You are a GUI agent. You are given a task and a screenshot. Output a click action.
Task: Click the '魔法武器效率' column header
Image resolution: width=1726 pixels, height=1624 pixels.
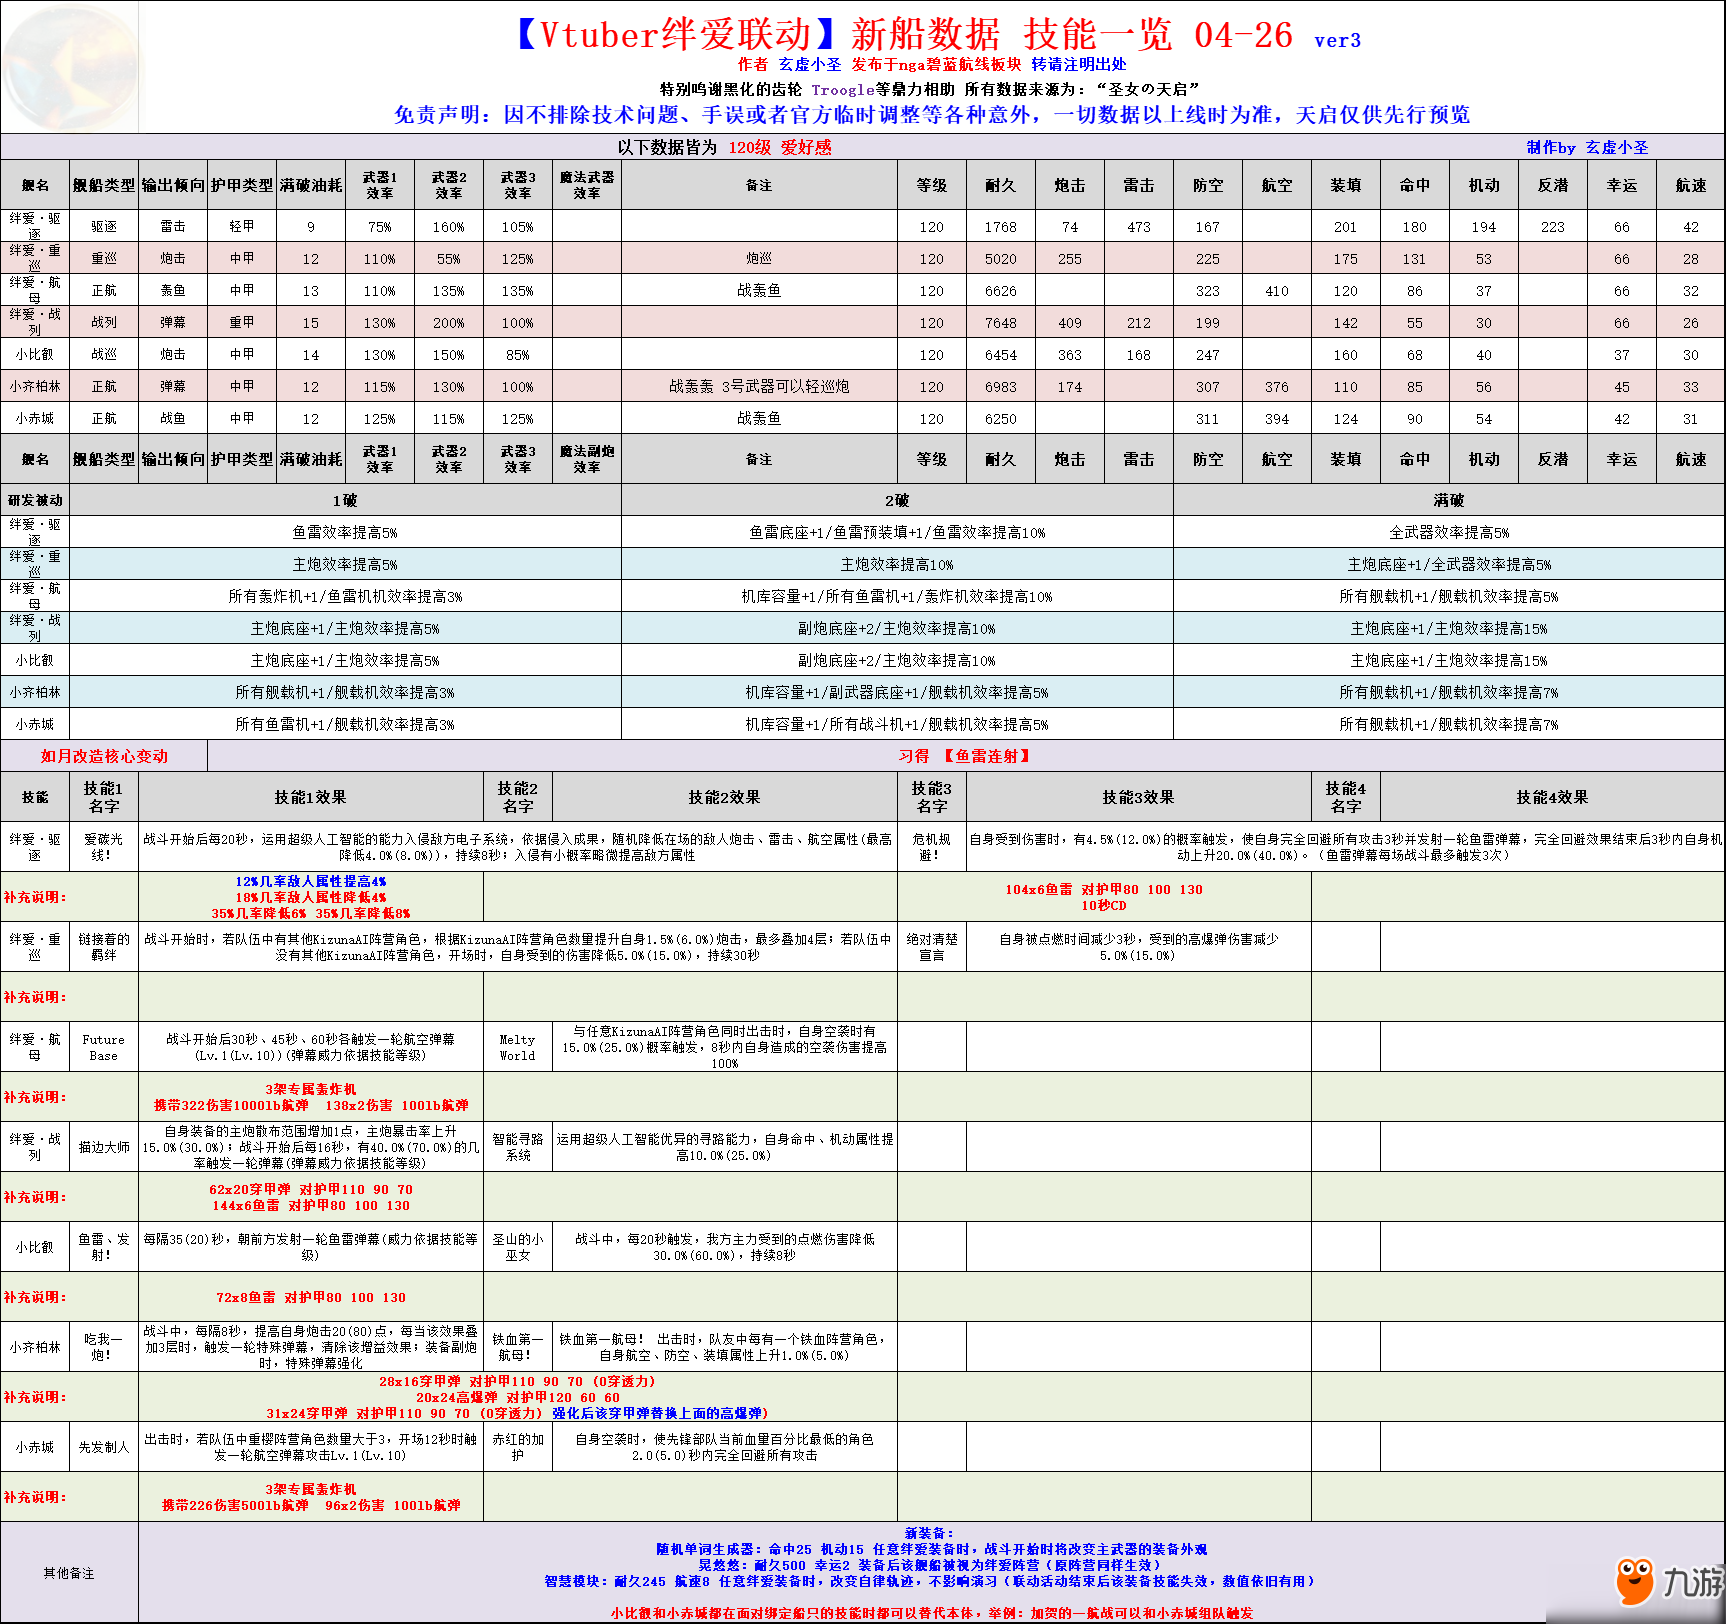pyautogui.click(x=587, y=185)
